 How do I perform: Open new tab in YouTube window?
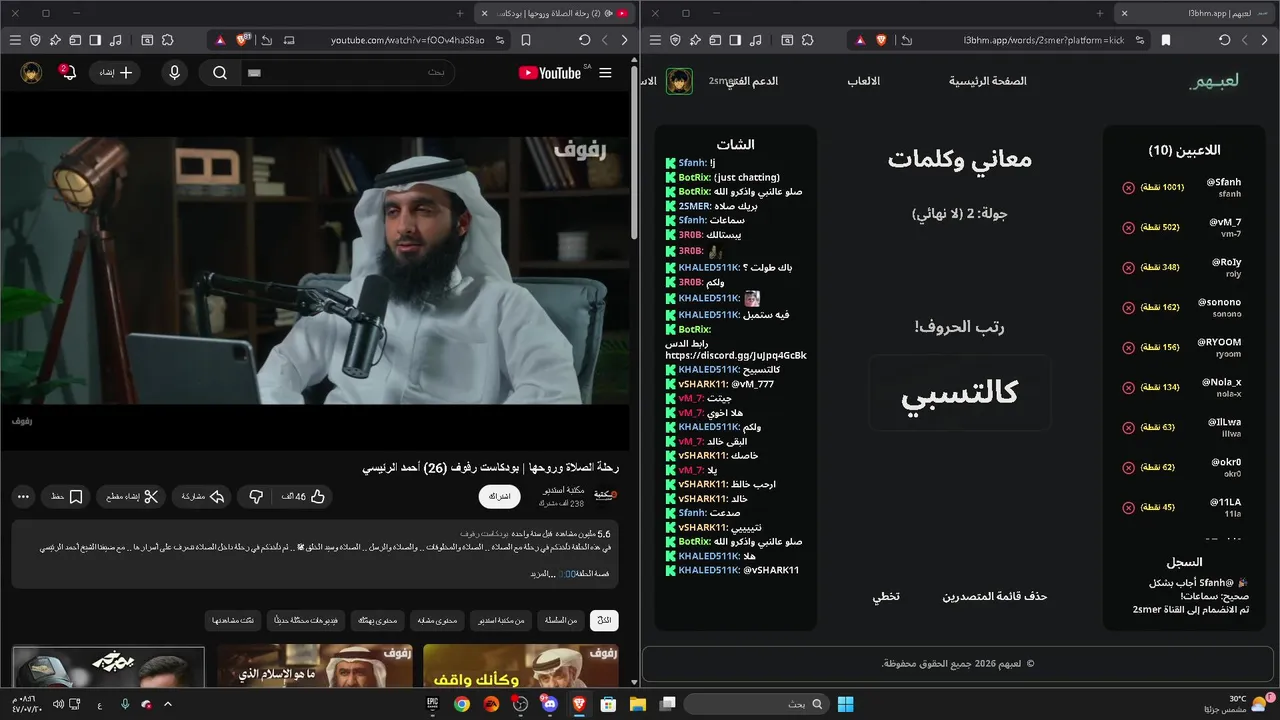tap(460, 13)
